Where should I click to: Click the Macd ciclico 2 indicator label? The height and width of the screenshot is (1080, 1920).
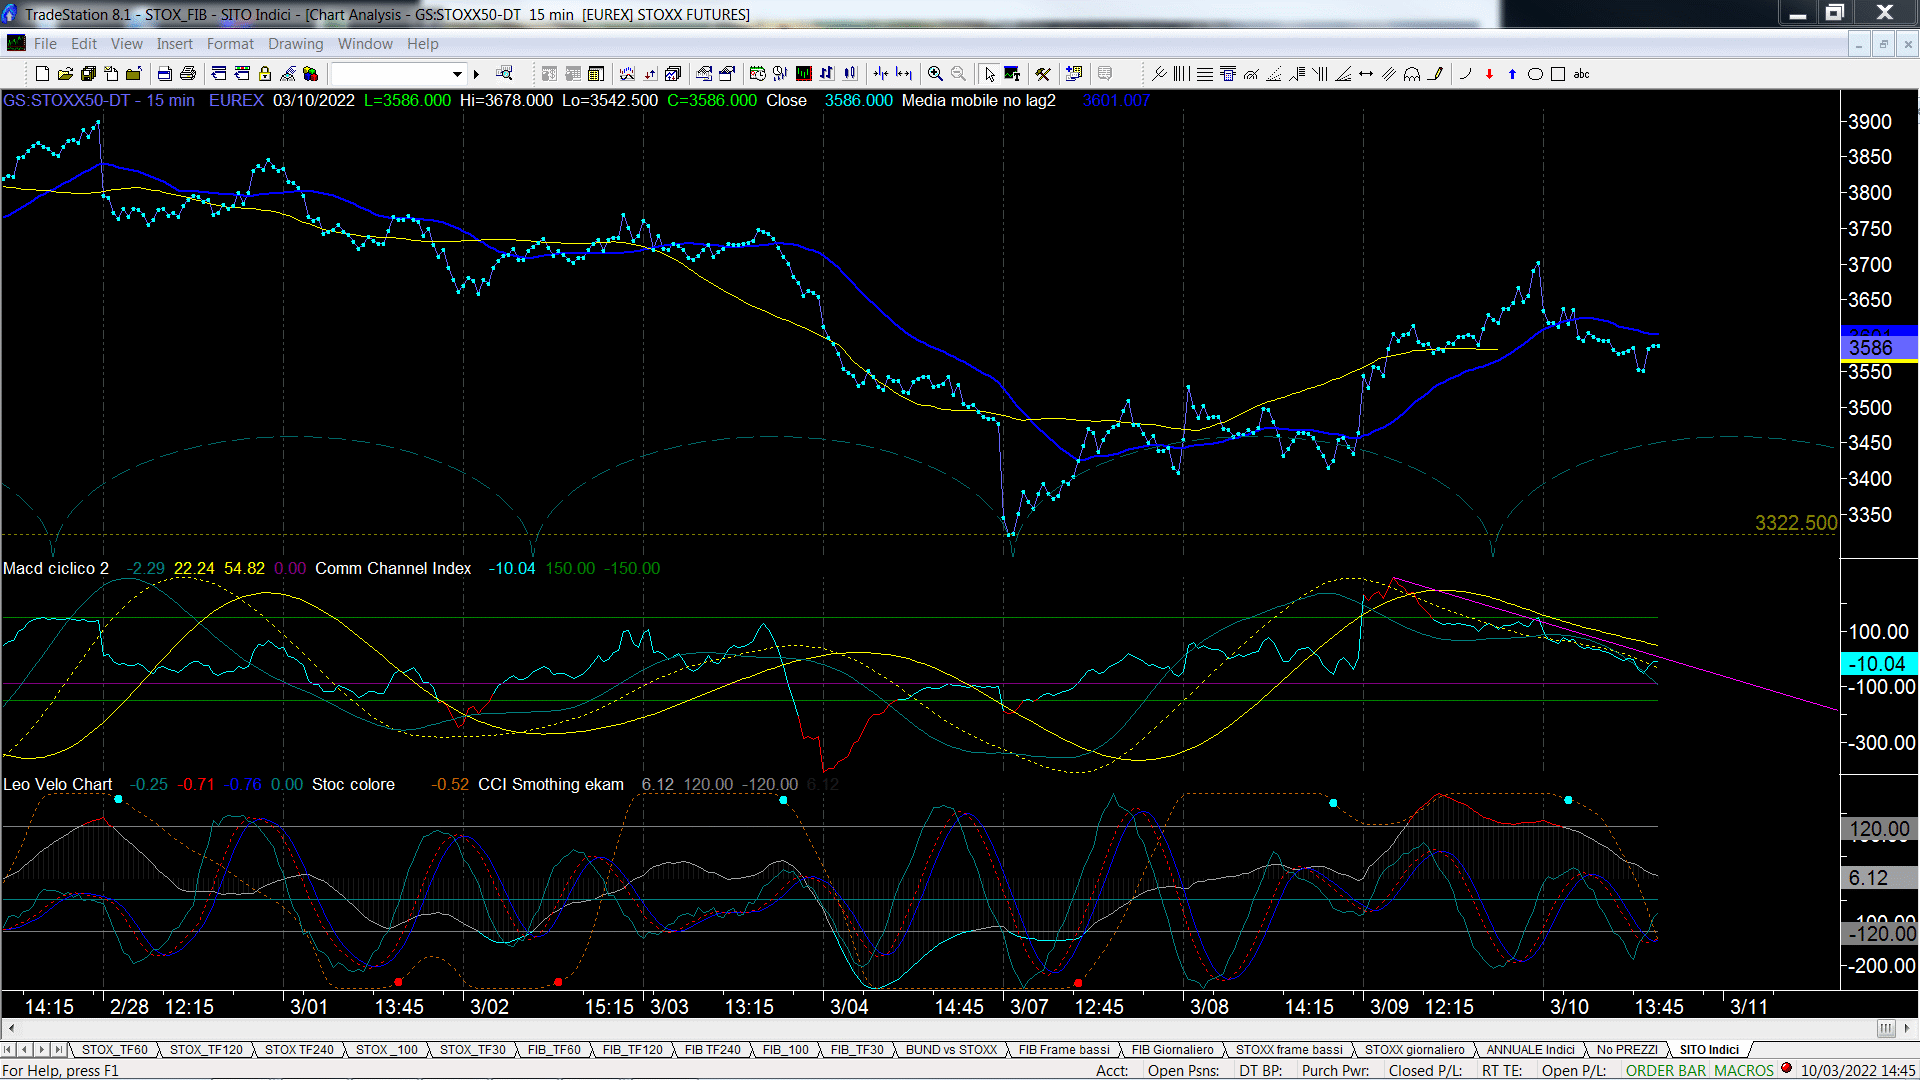tap(56, 568)
